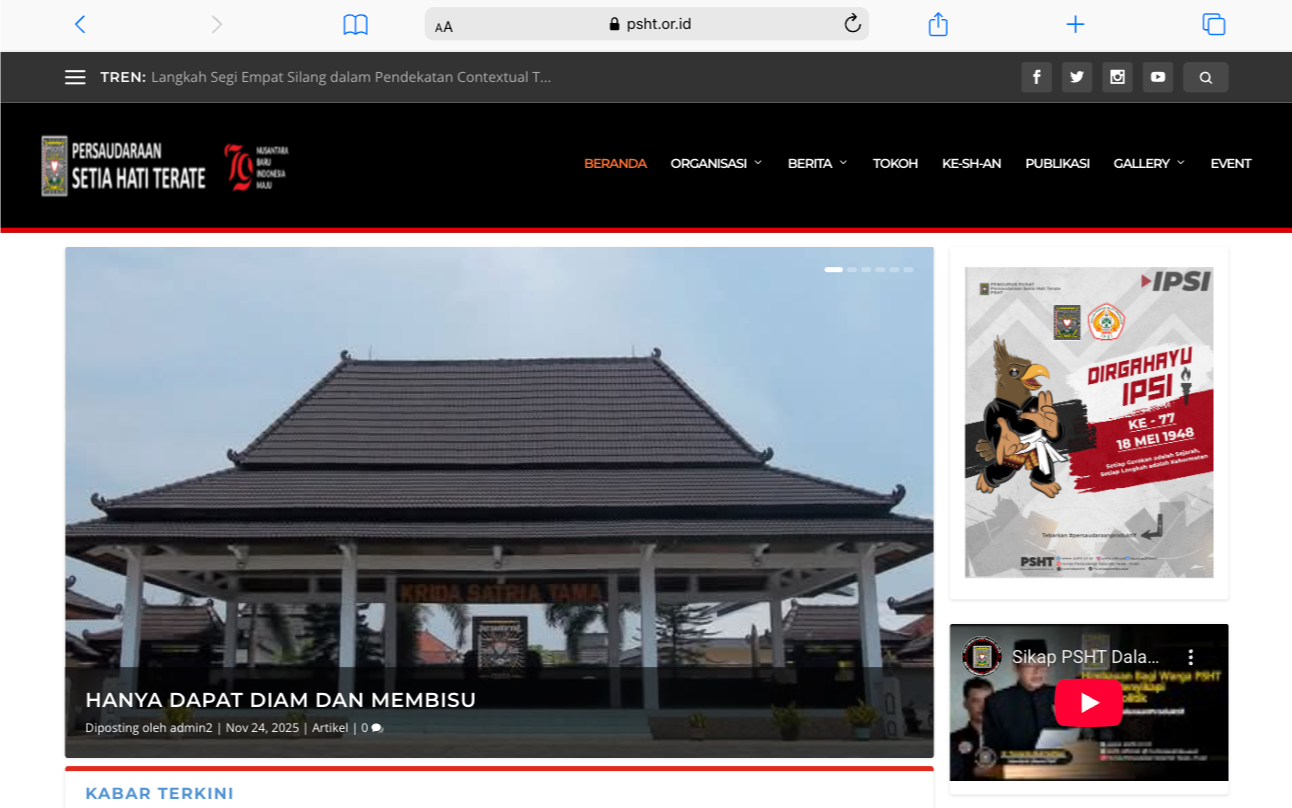
Task: Open the Safari share sheet
Action: tap(937, 24)
